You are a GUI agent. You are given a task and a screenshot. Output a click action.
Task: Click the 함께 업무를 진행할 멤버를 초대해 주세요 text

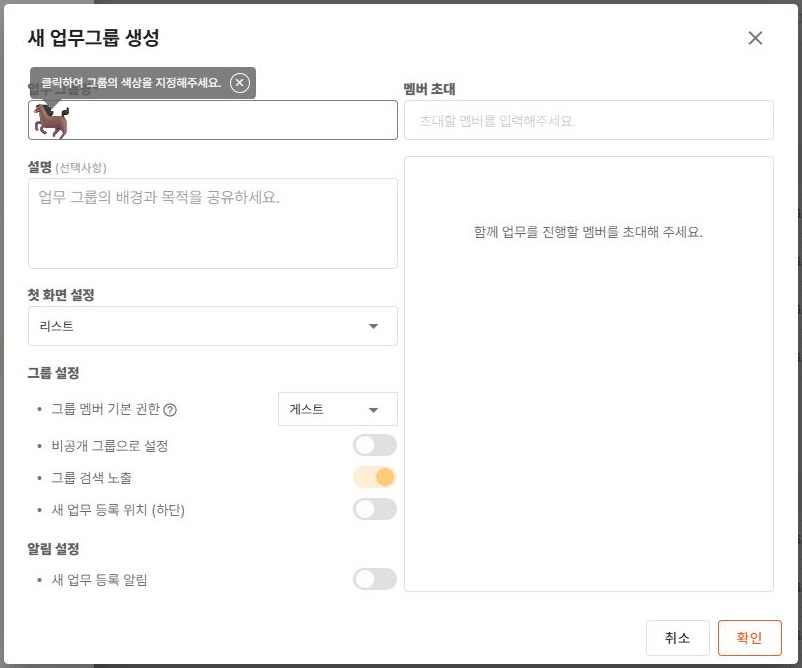pos(588,232)
